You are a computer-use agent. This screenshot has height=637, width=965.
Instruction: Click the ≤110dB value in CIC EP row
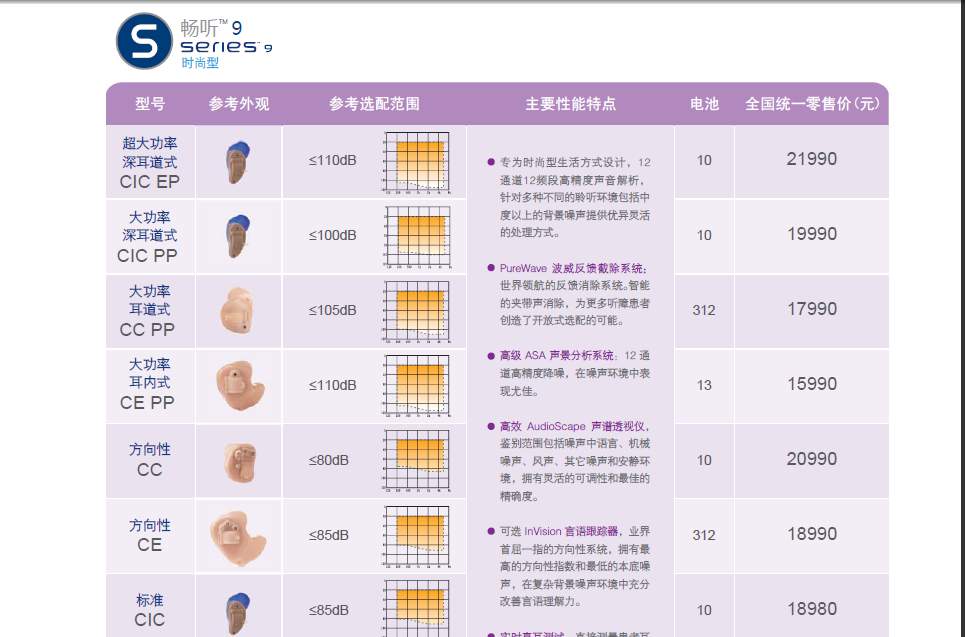pos(332,160)
